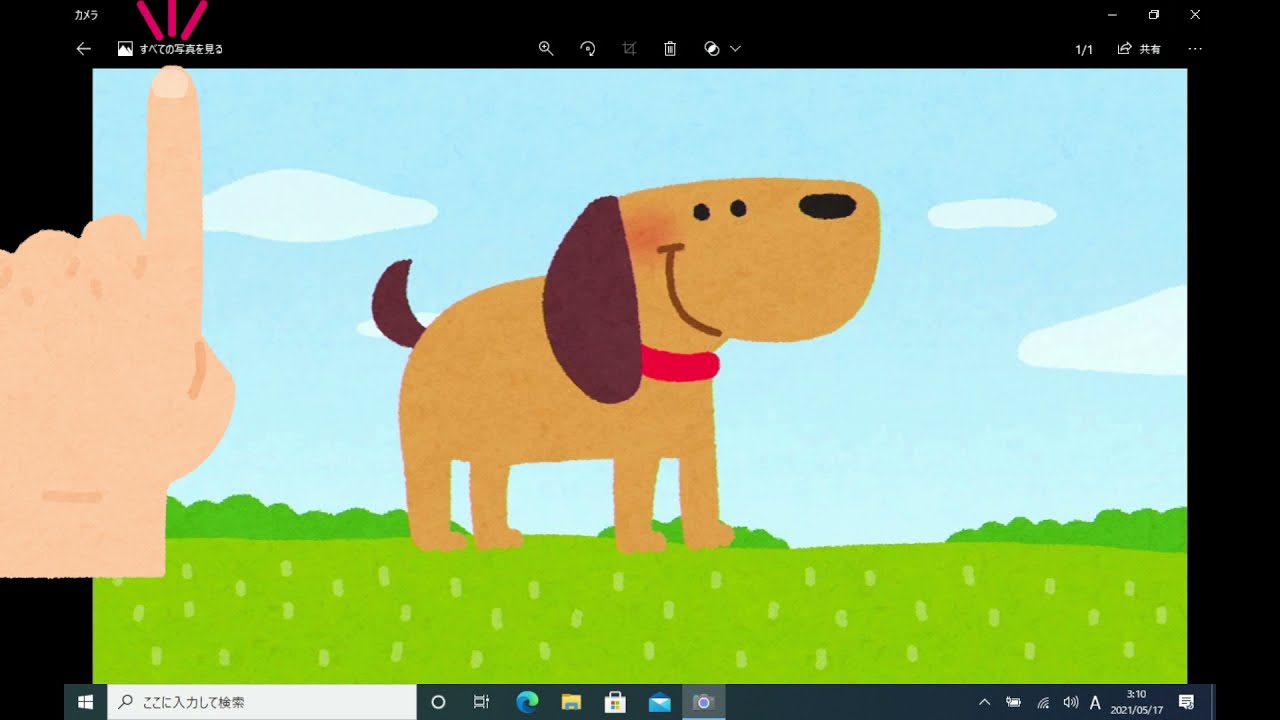1280x720 pixels.
Task: Launch Microsoft Edge from taskbar
Action: click(x=527, y=702)
